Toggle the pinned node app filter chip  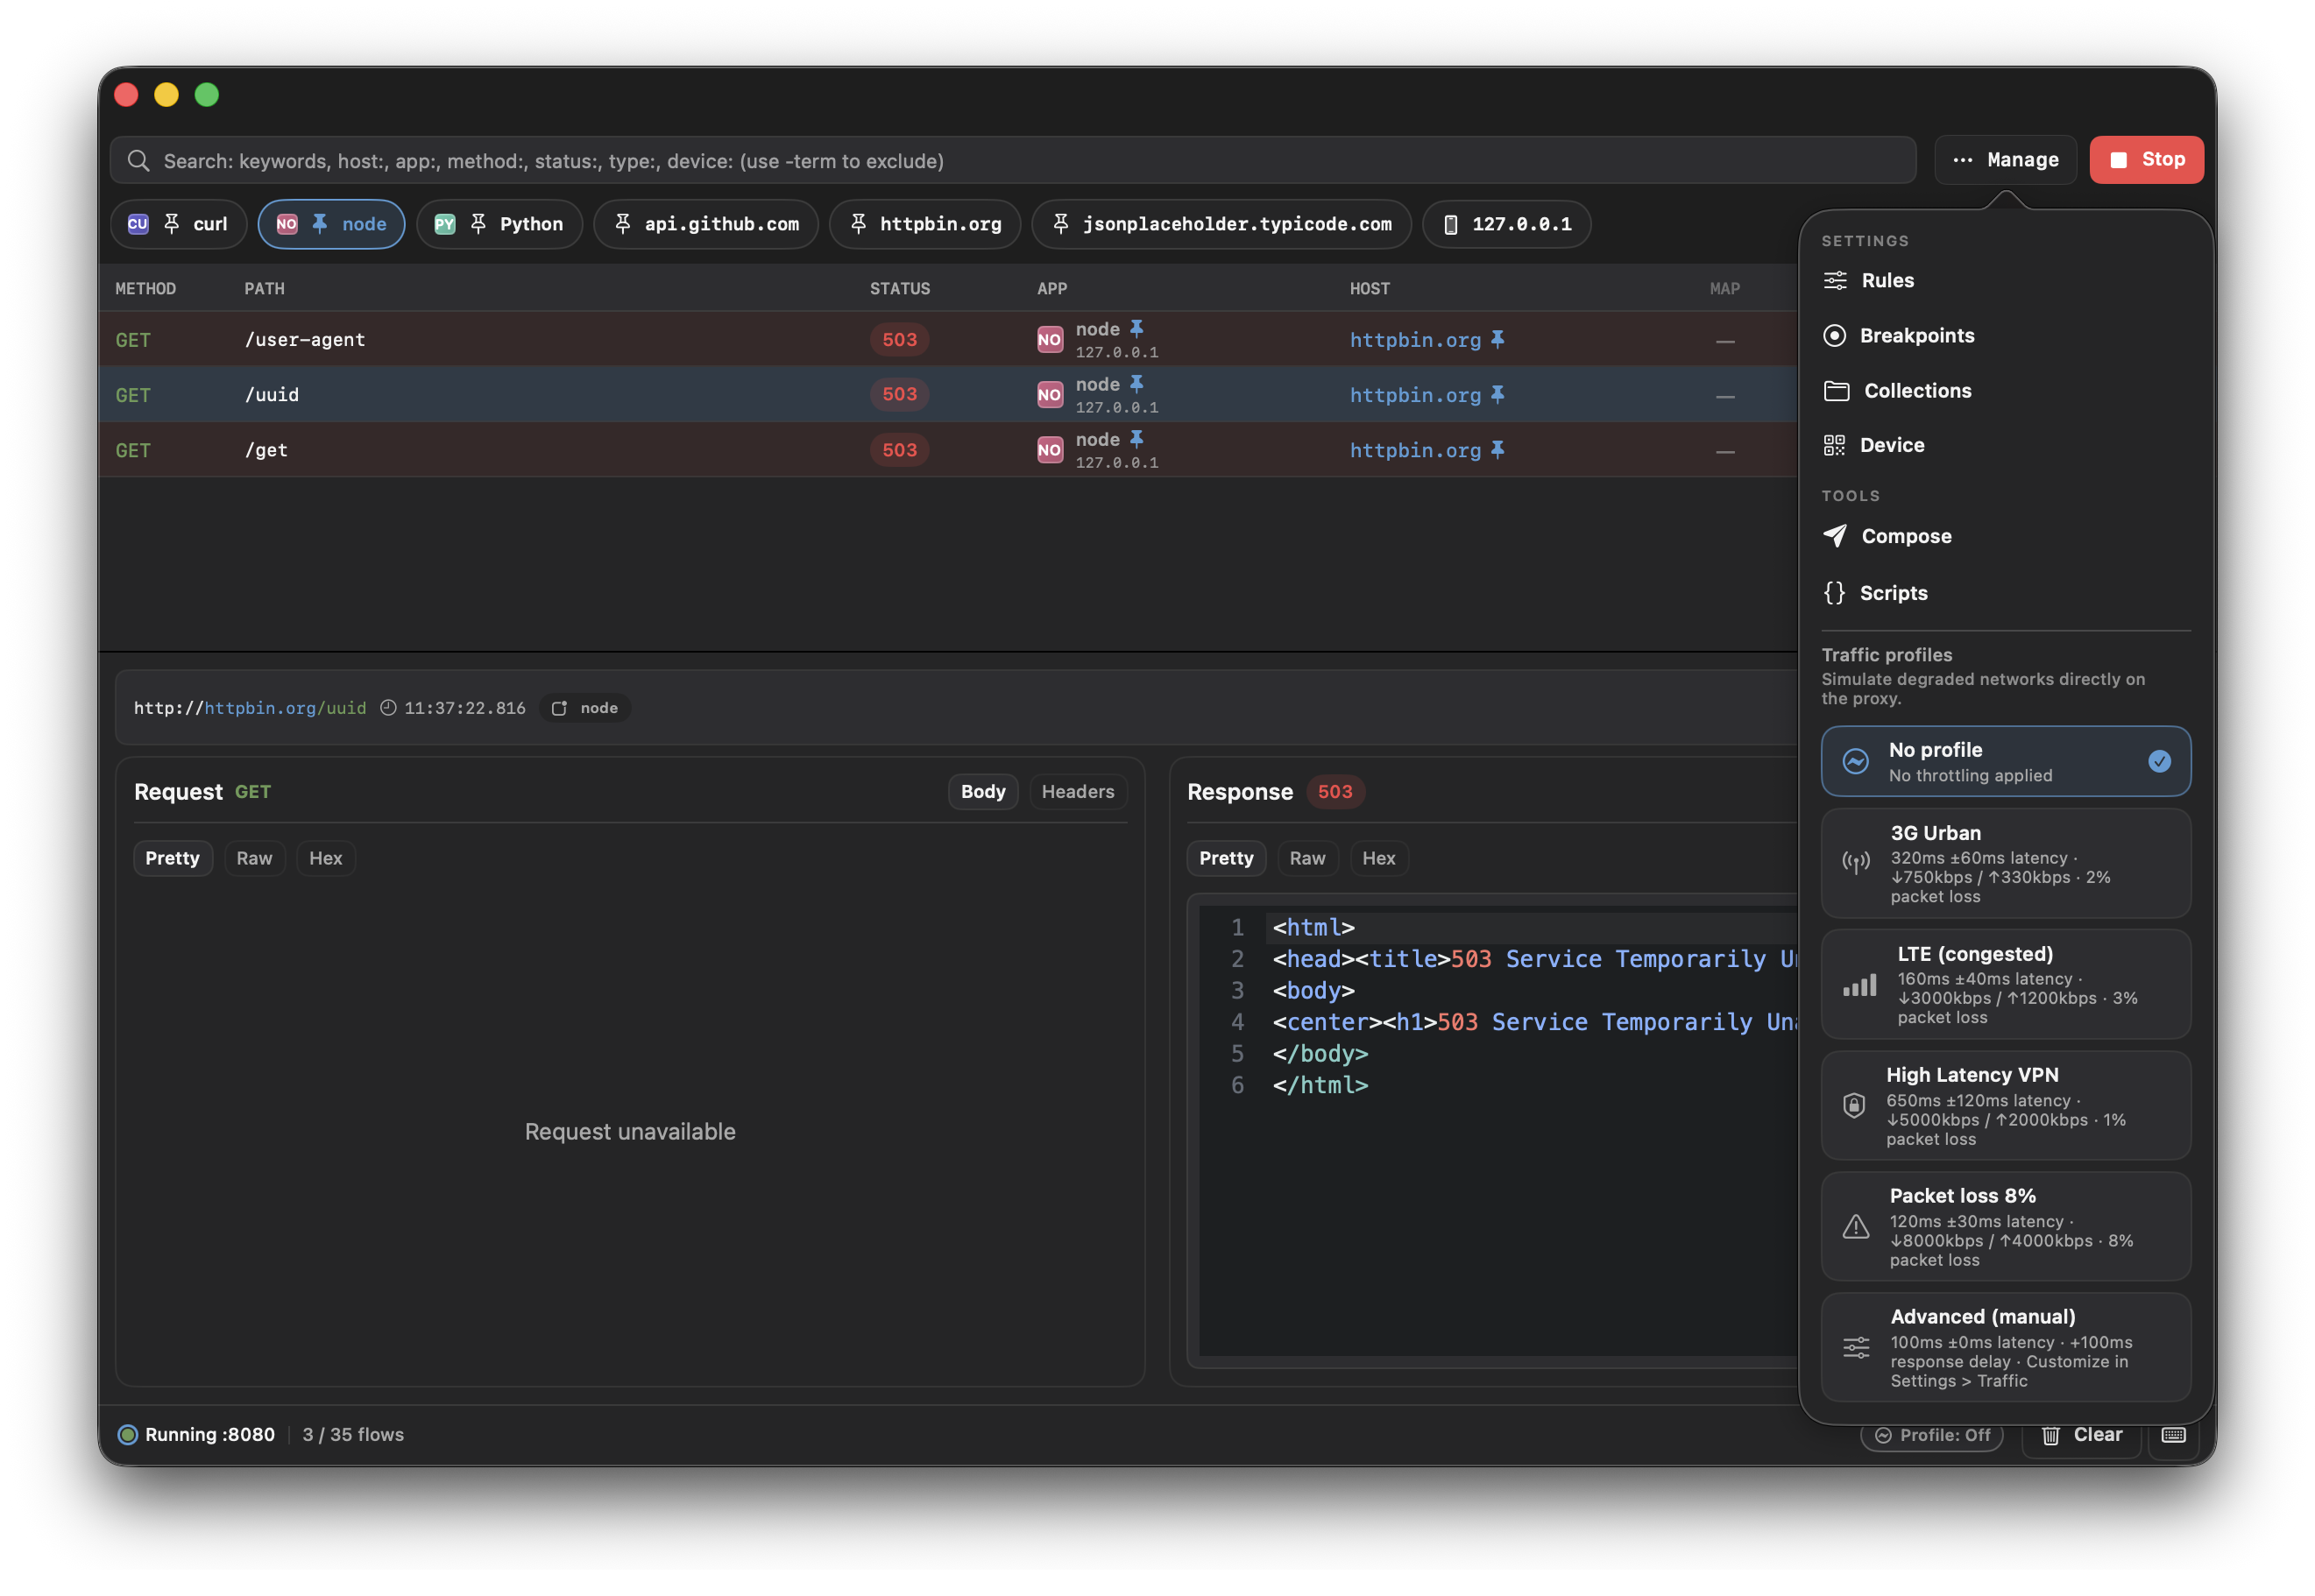coord(331,224)
